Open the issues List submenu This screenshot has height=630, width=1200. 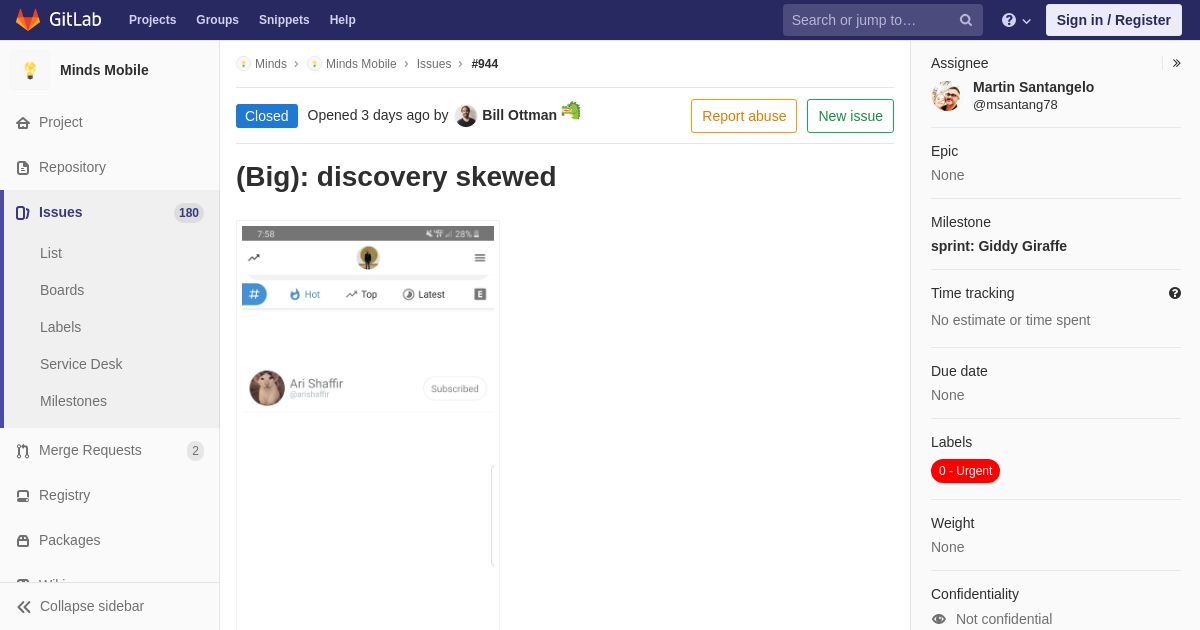pyautogui.click(x=51, y=253)
